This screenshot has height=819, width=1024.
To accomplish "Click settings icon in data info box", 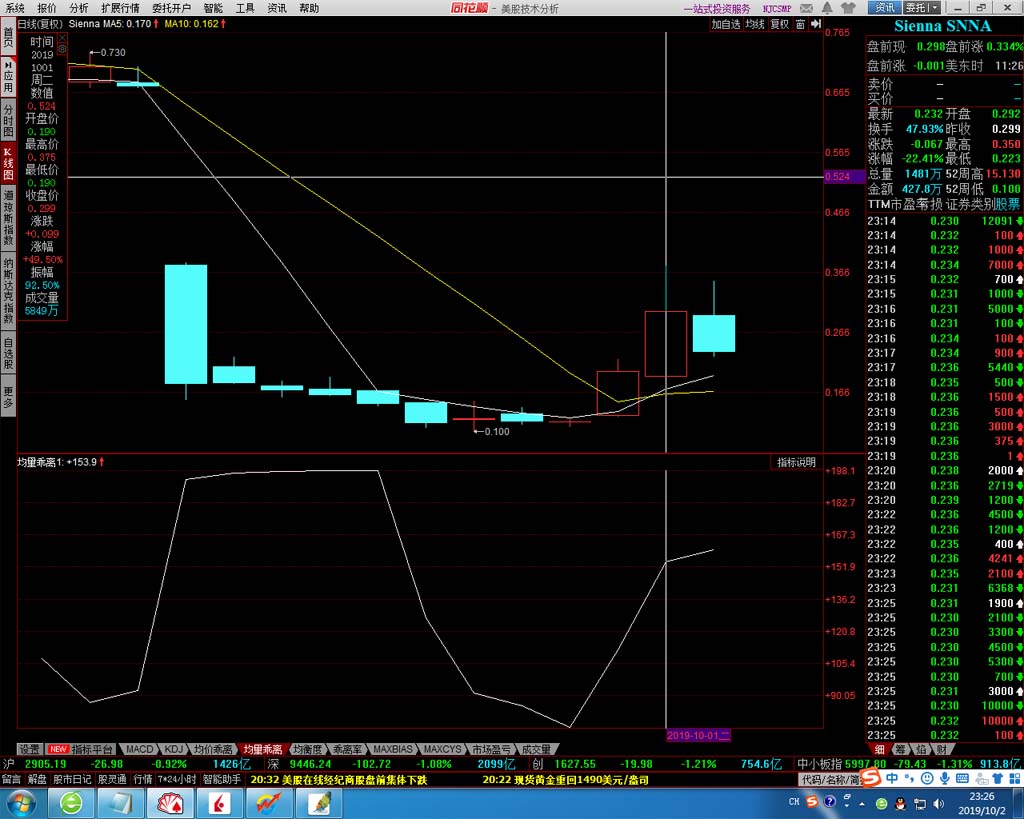I will pyautogui.click(x=62, y=49).
